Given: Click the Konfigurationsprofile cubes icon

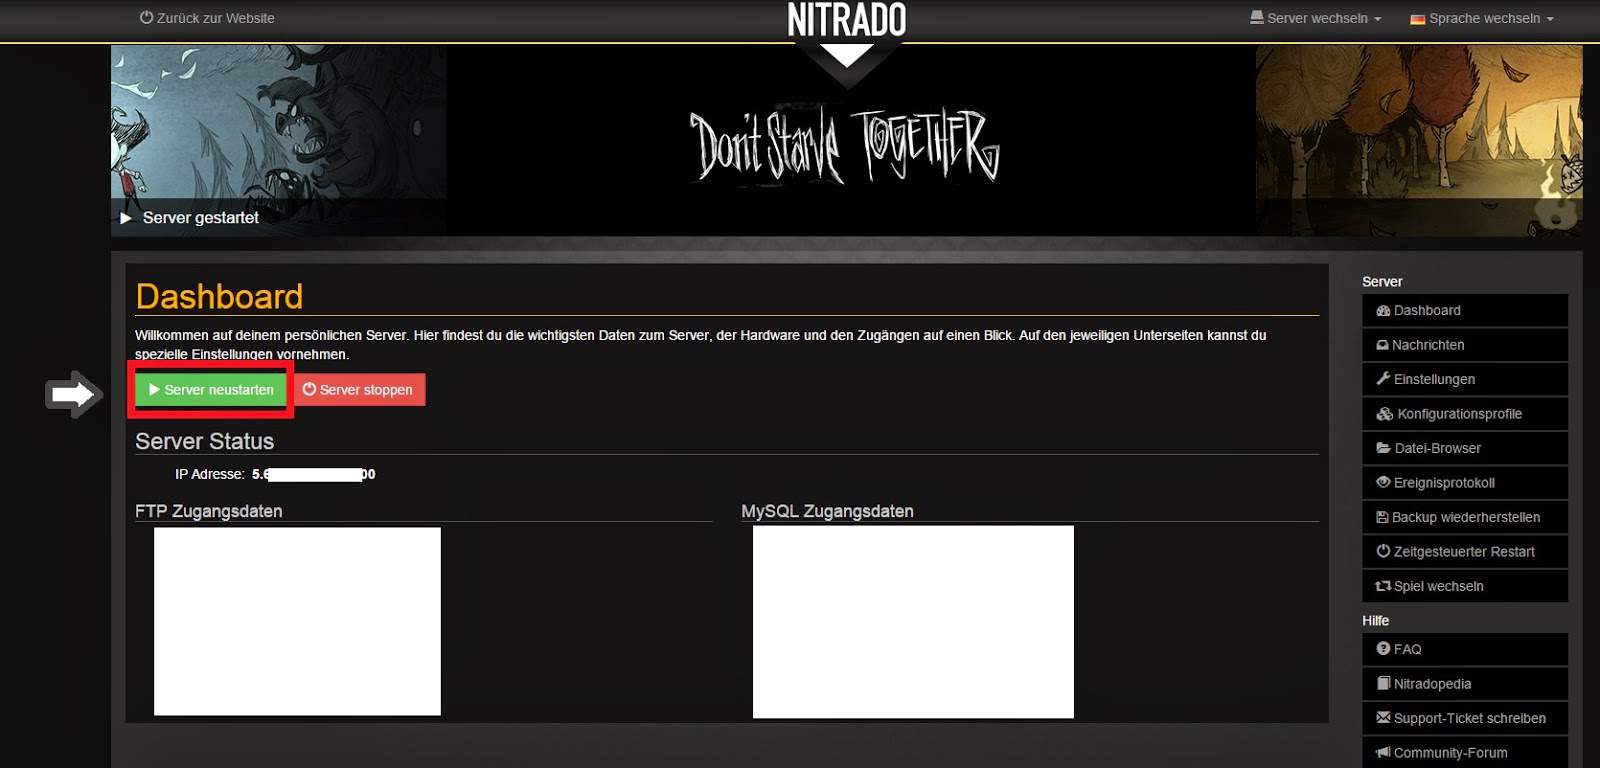Looking at the screenshot, I should (x=1385, y=414).
